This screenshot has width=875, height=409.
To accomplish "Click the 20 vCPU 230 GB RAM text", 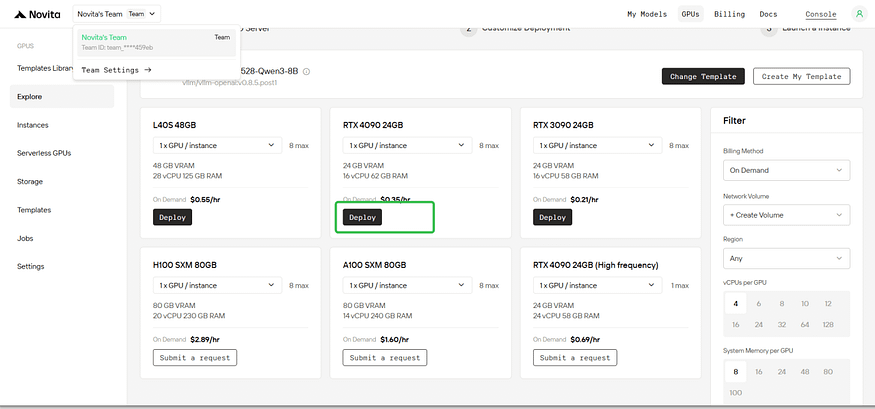I will 189,316.
